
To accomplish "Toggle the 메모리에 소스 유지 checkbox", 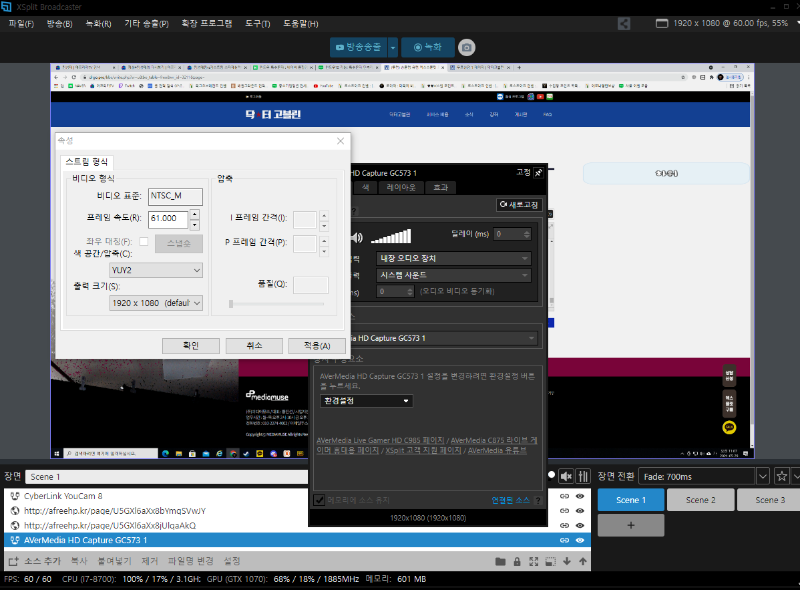I will click(319, 500).
